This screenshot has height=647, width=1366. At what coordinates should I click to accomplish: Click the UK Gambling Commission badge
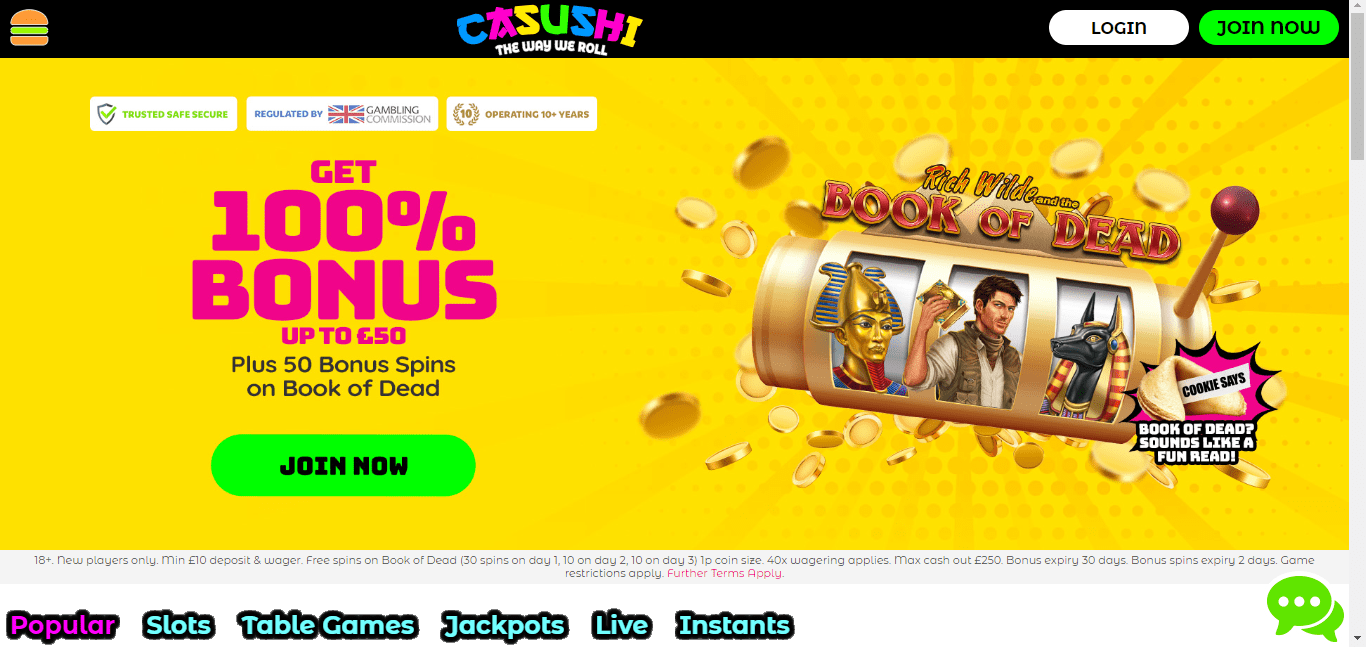pos(342,114)
